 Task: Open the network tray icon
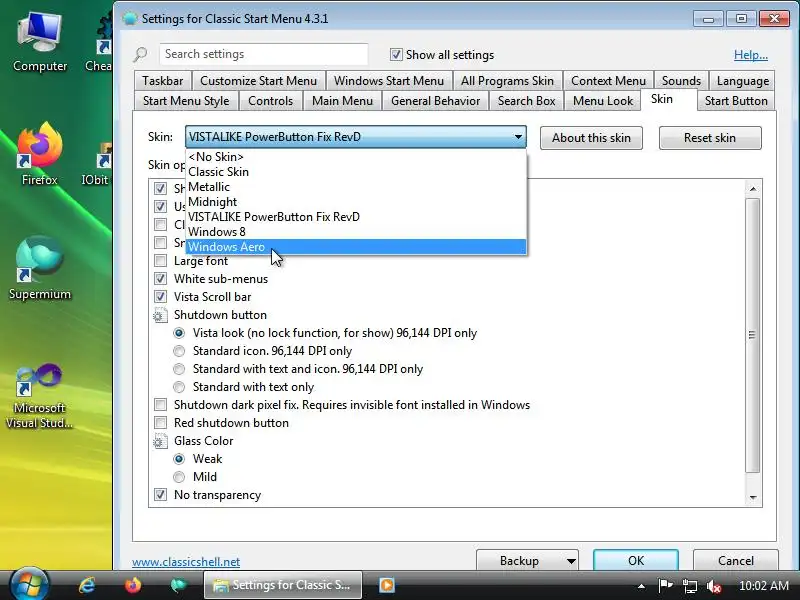690,586
